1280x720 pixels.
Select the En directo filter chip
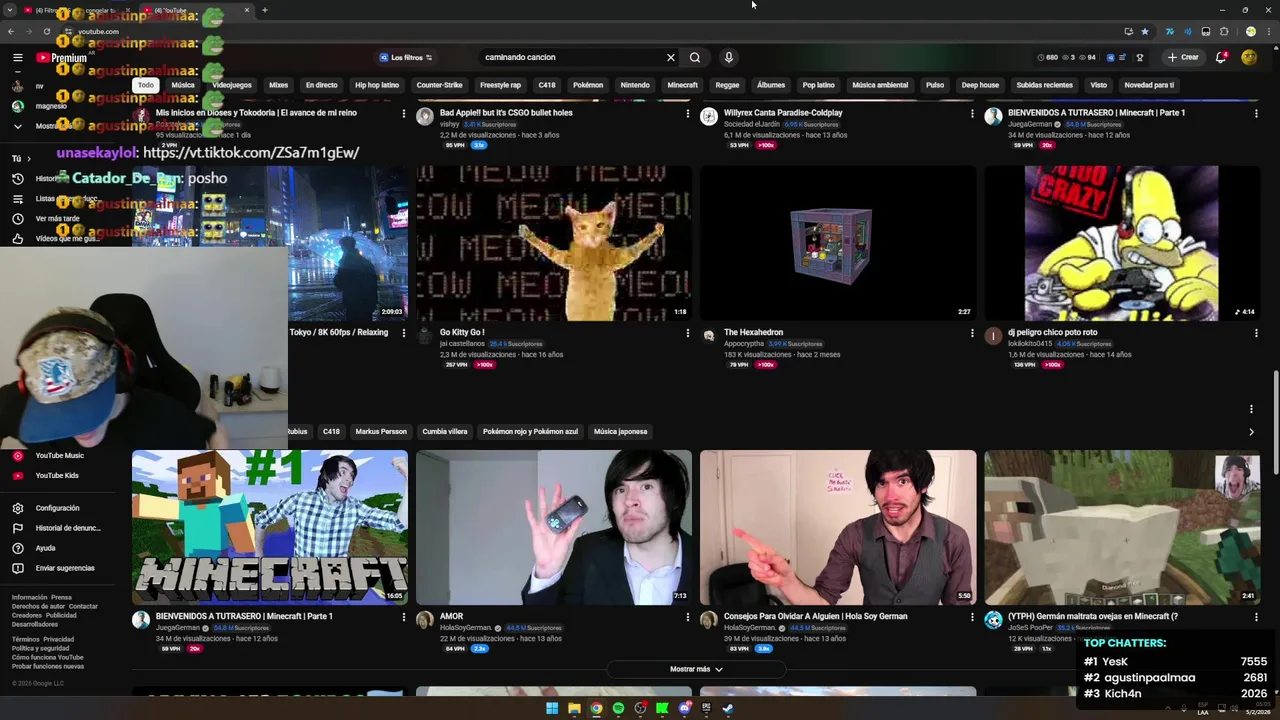[322, 85]
